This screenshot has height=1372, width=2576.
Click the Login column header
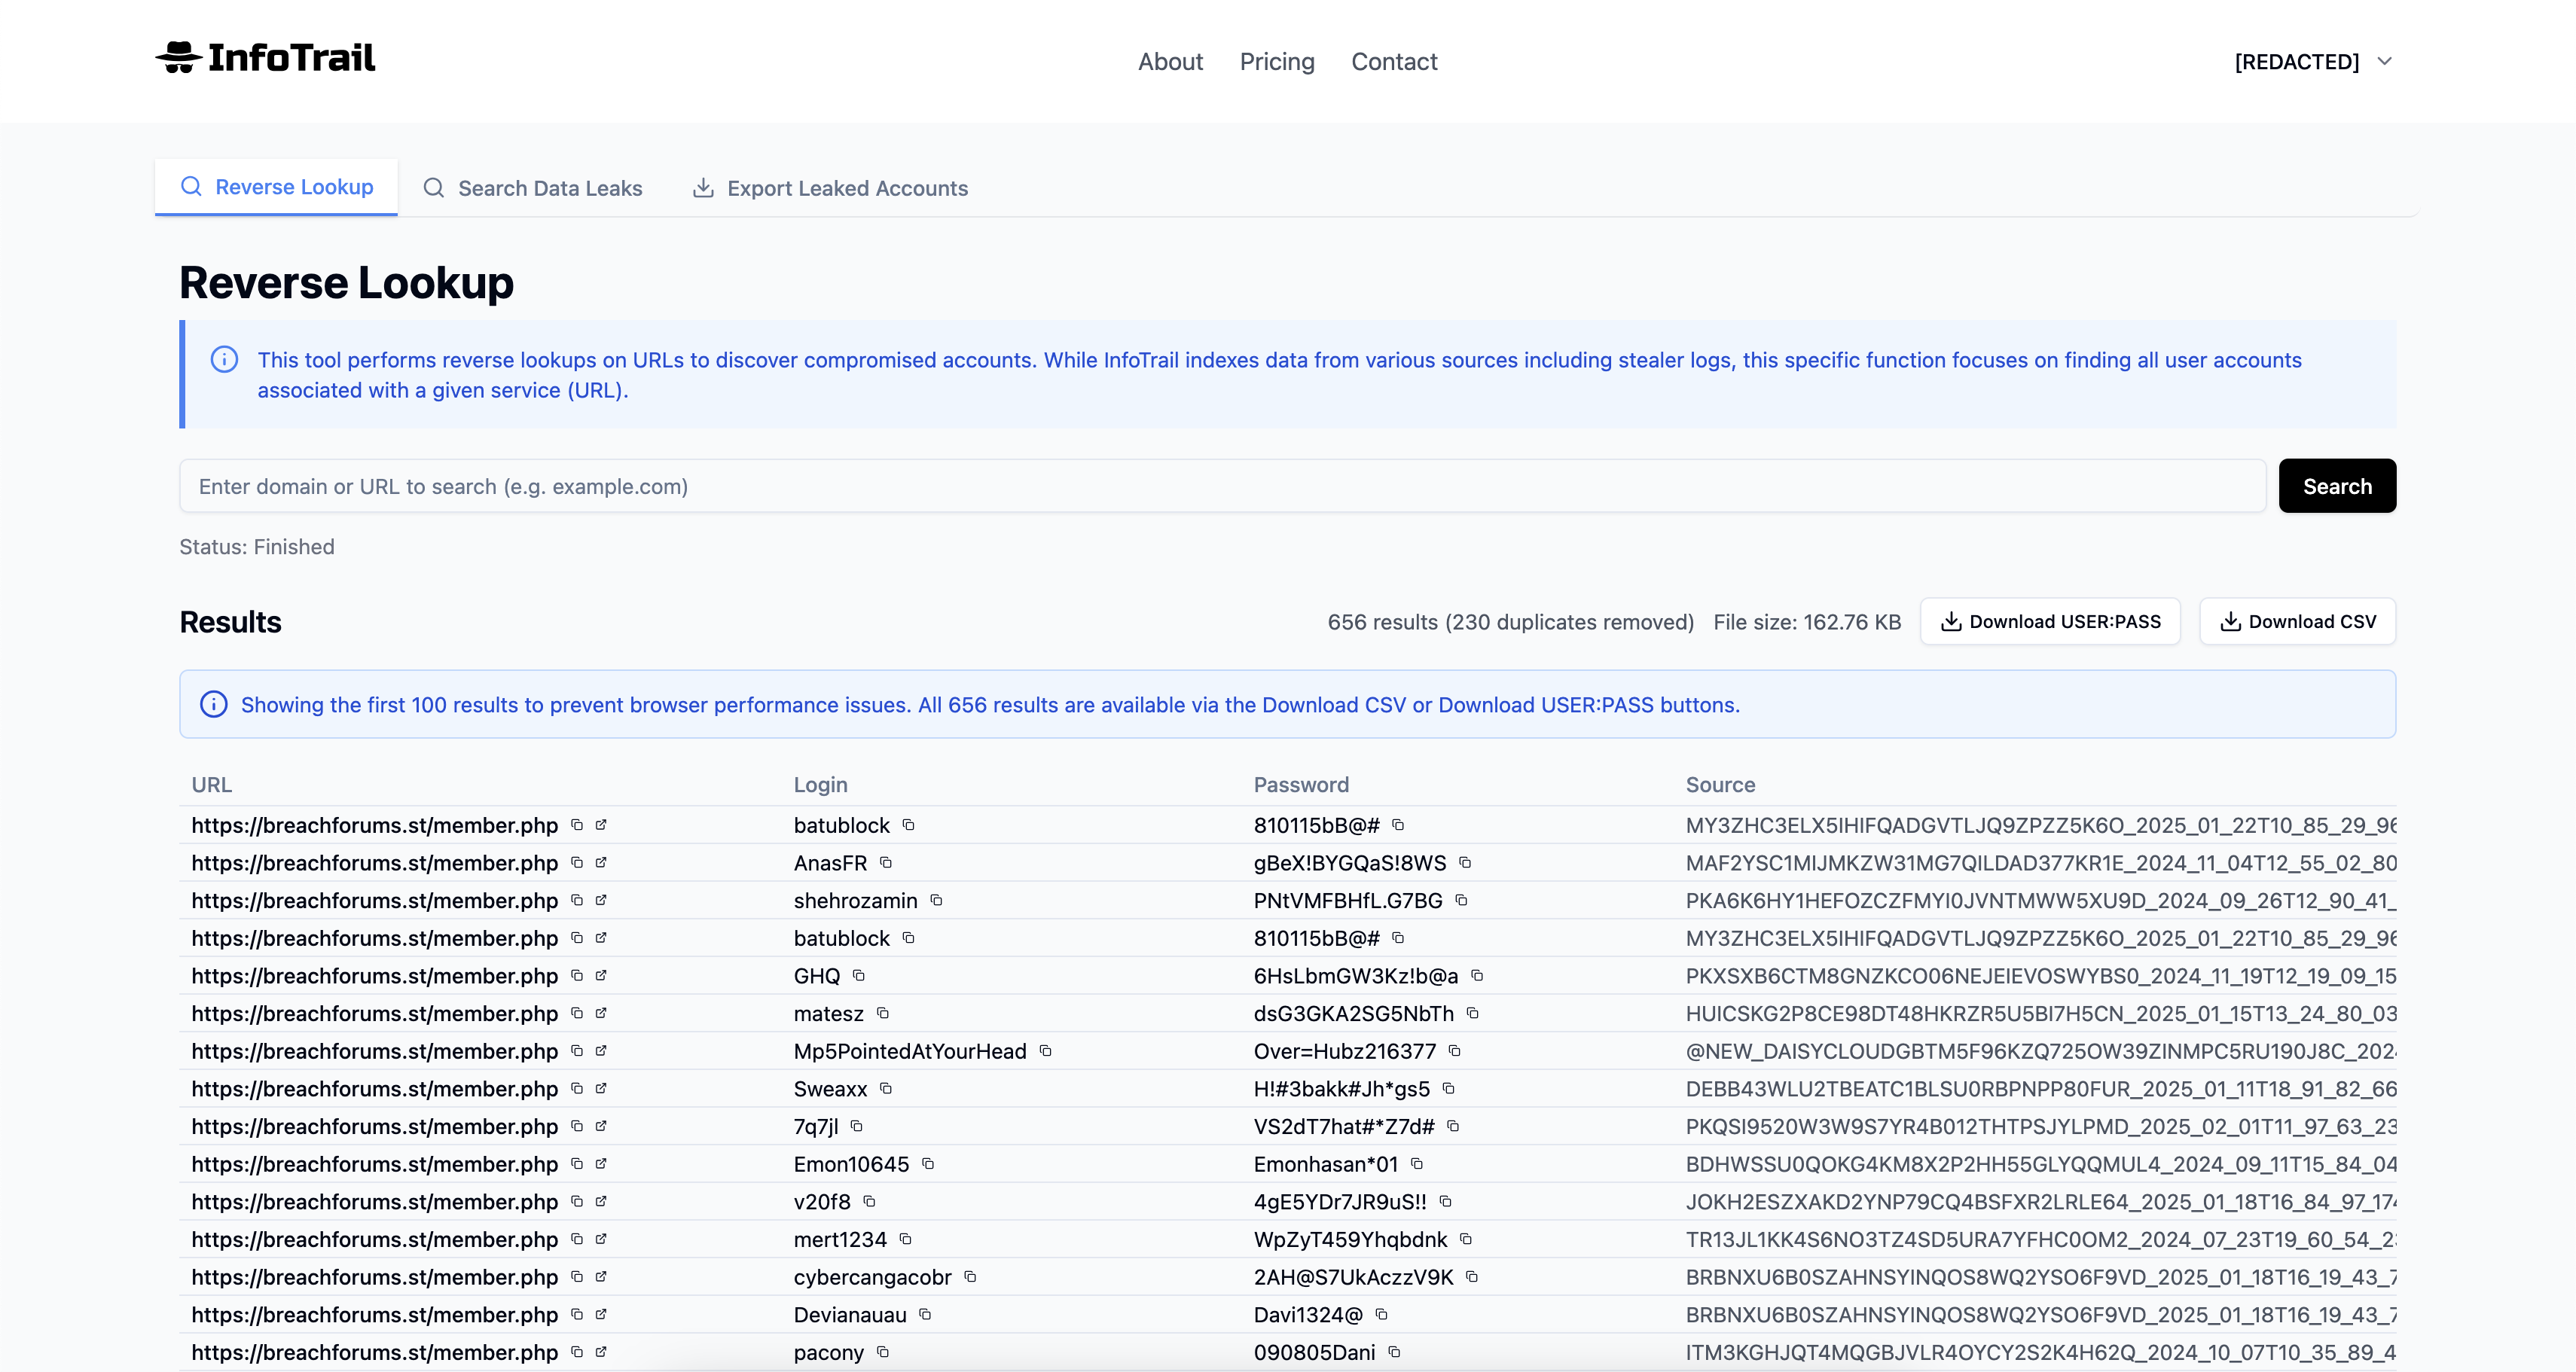820,785
